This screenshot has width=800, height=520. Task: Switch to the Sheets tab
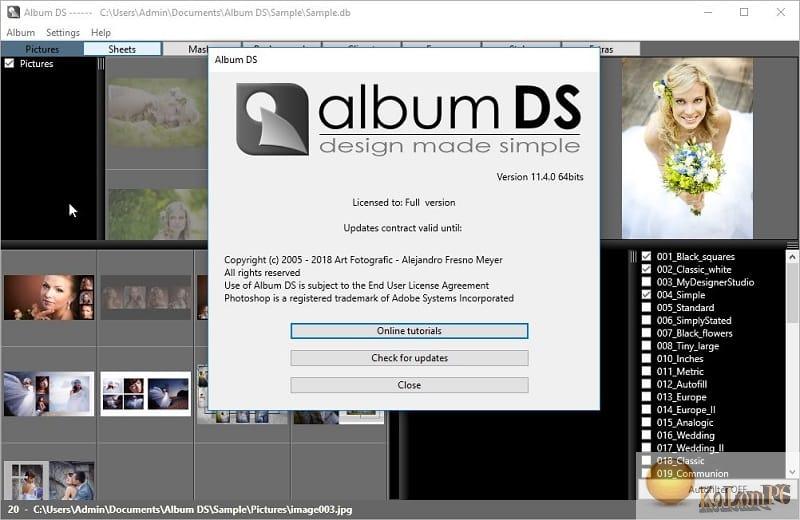(122, 49)
